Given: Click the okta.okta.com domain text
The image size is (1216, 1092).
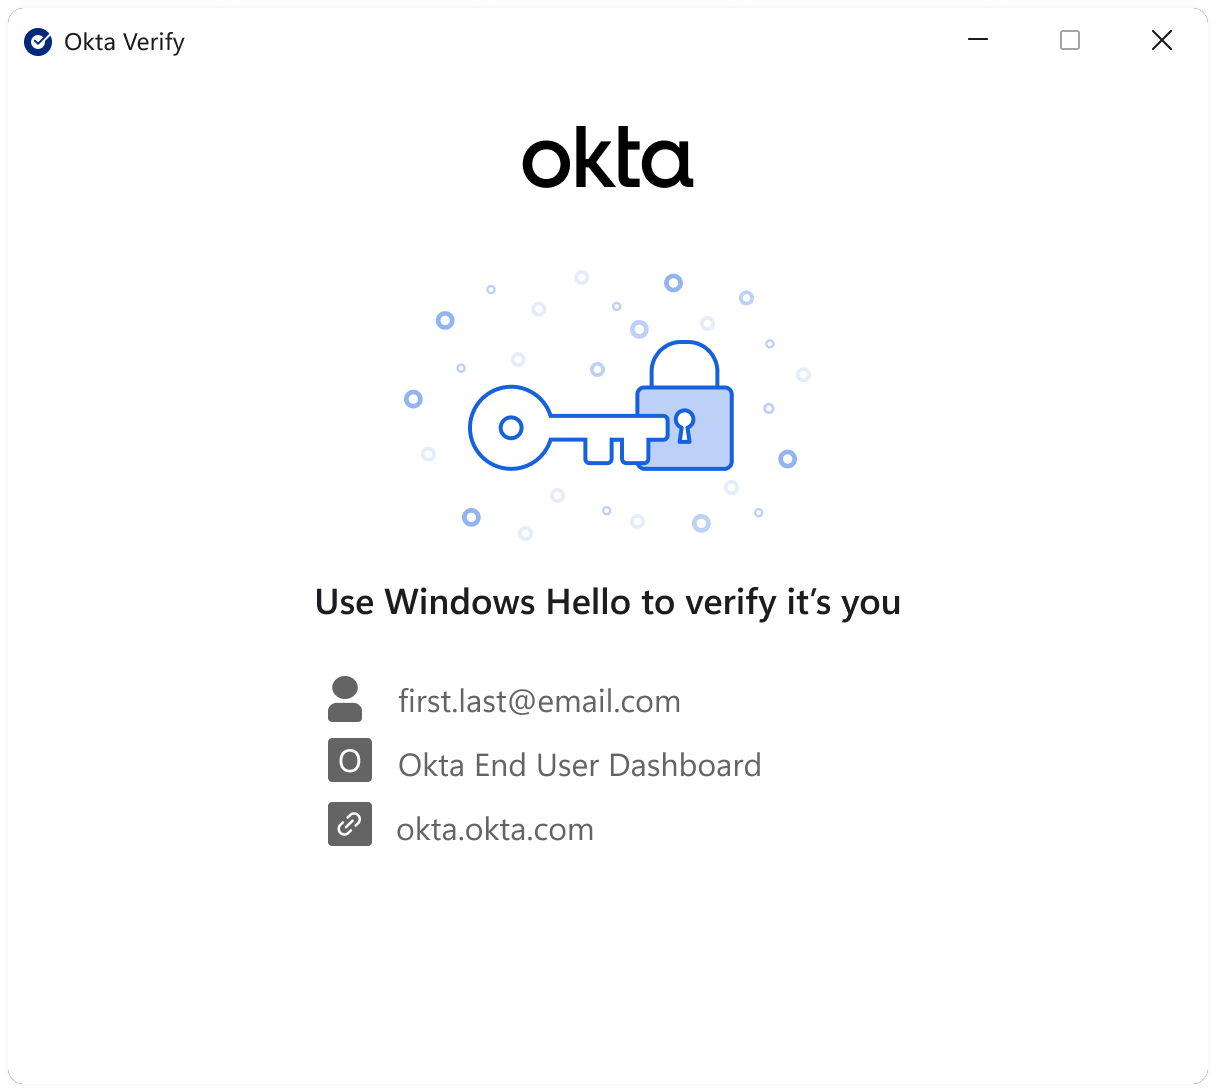Looking at the screenshot, I should 495,829.
